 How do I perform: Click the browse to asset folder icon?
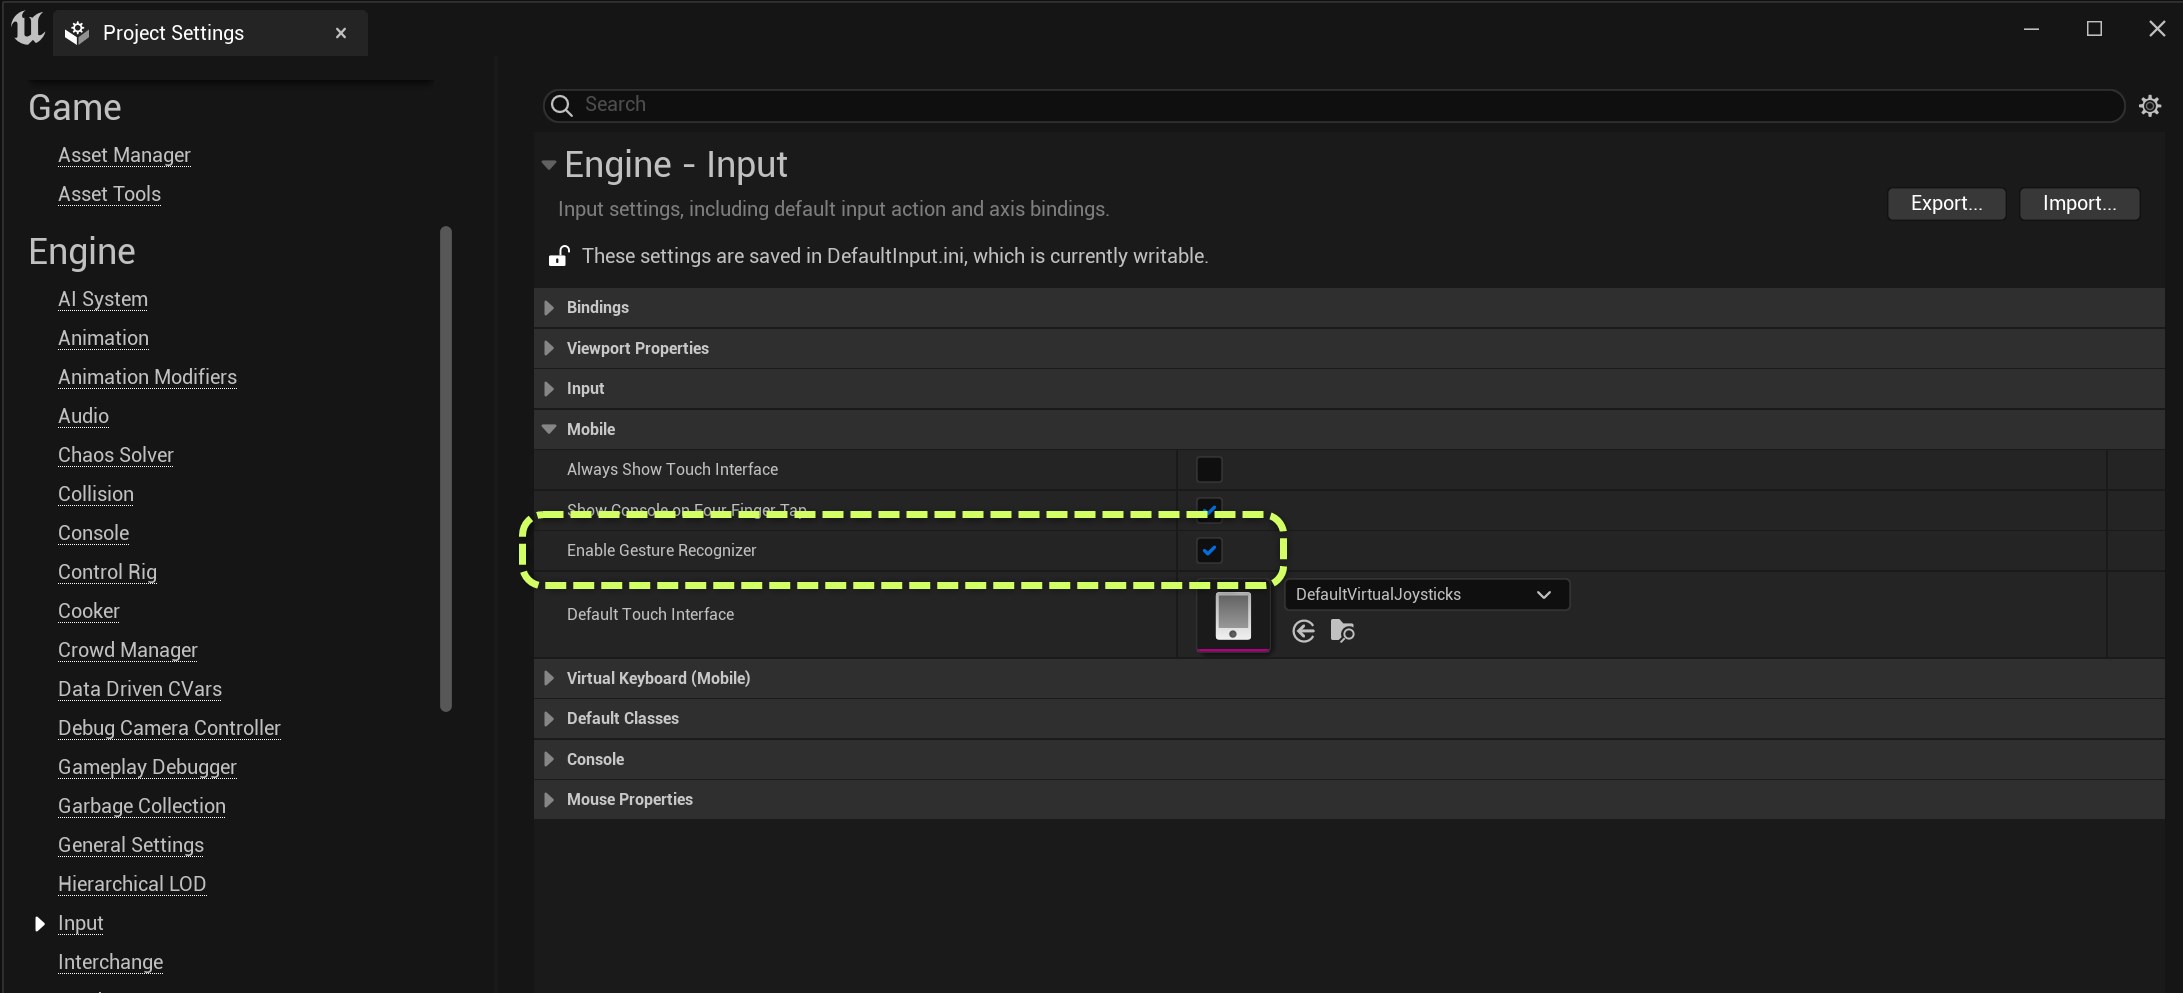tap(1343, 631)
